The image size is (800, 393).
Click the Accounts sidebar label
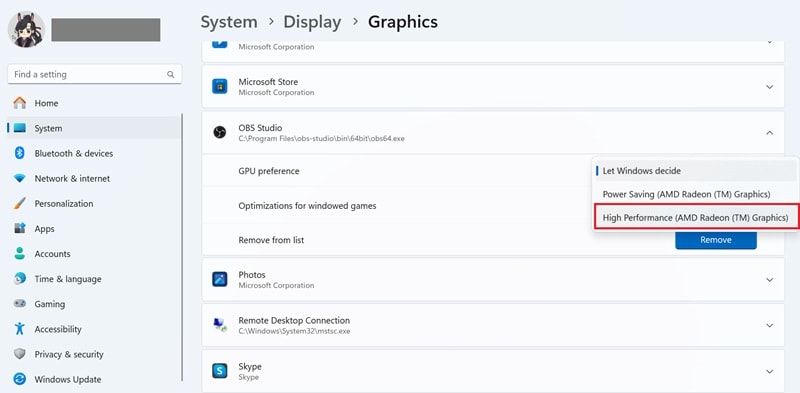tap(53, 254)
